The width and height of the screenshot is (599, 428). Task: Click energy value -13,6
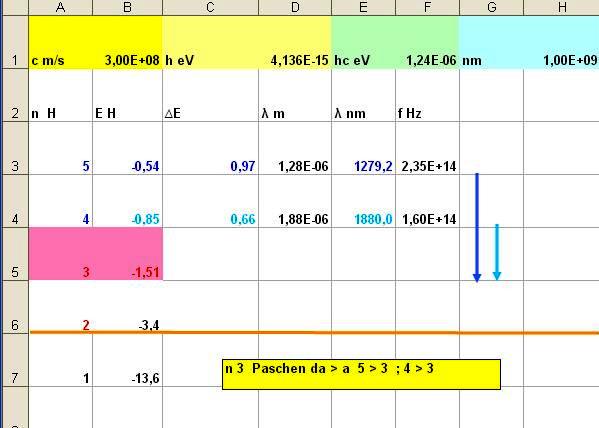pyautogui.click(x=128, y=360)
